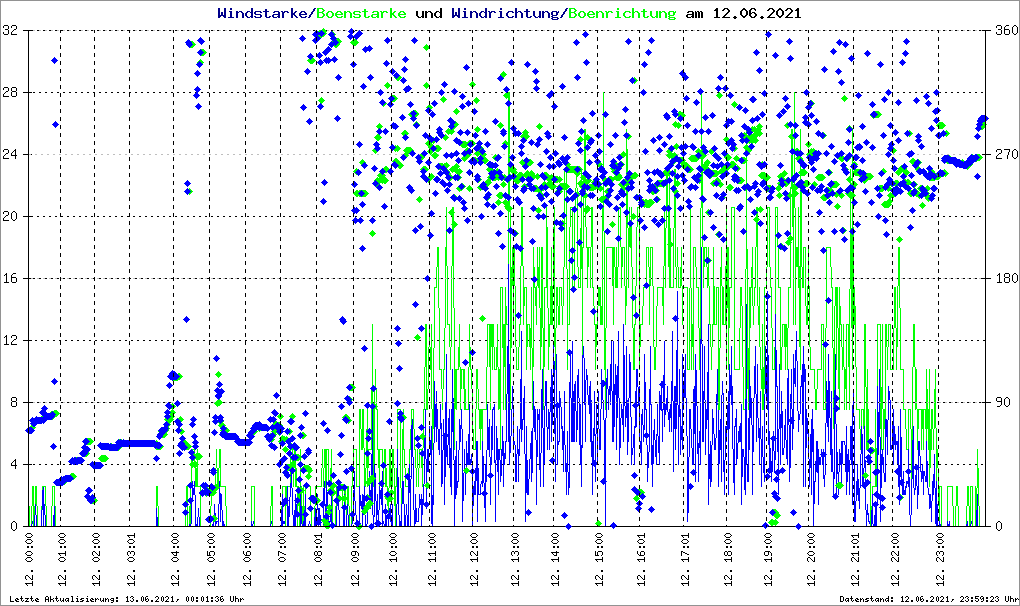
Task: Select the 16 value on left axis
Action: (x=11, y=279)
